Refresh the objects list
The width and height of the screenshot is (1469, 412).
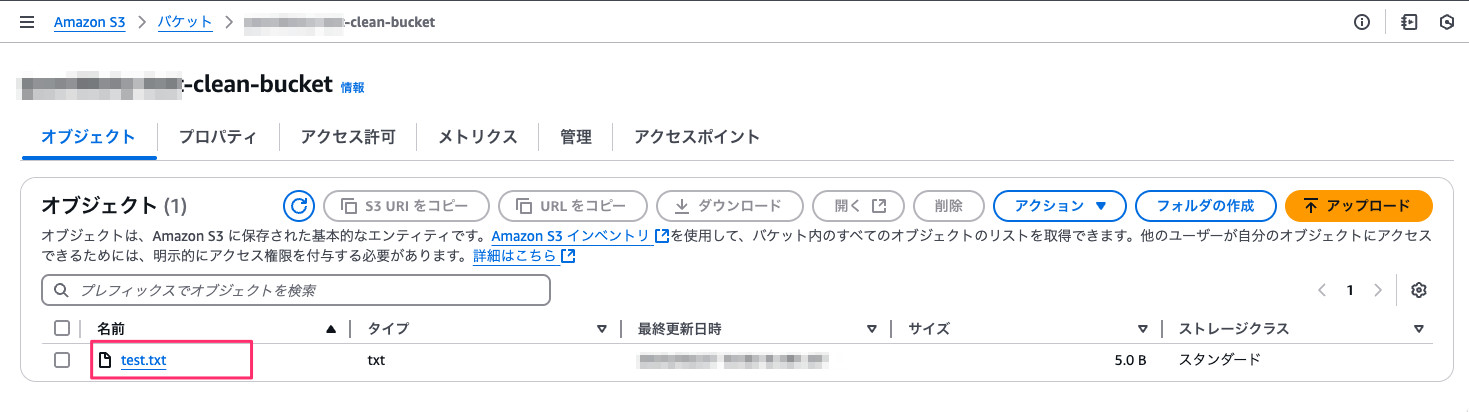(298, 206)
